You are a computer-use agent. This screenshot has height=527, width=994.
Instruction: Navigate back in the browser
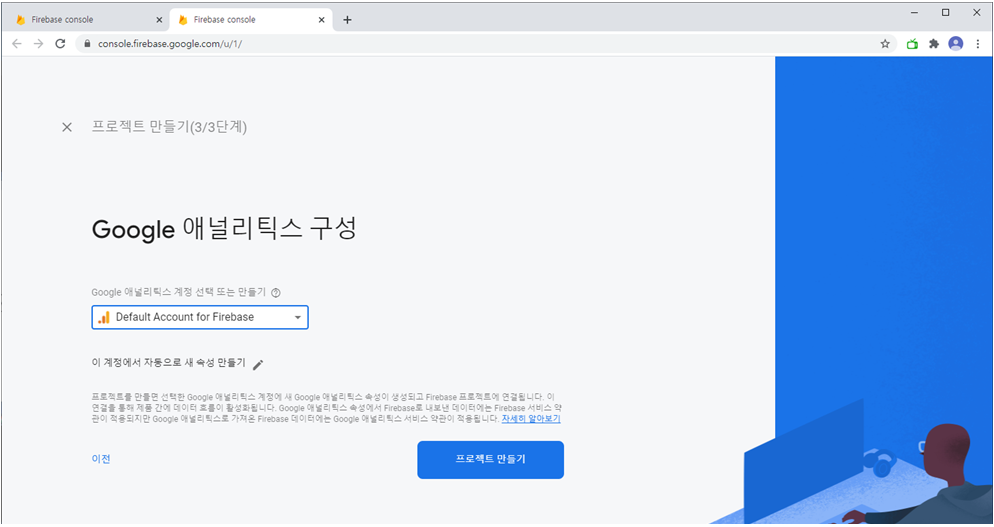(17, 44)
